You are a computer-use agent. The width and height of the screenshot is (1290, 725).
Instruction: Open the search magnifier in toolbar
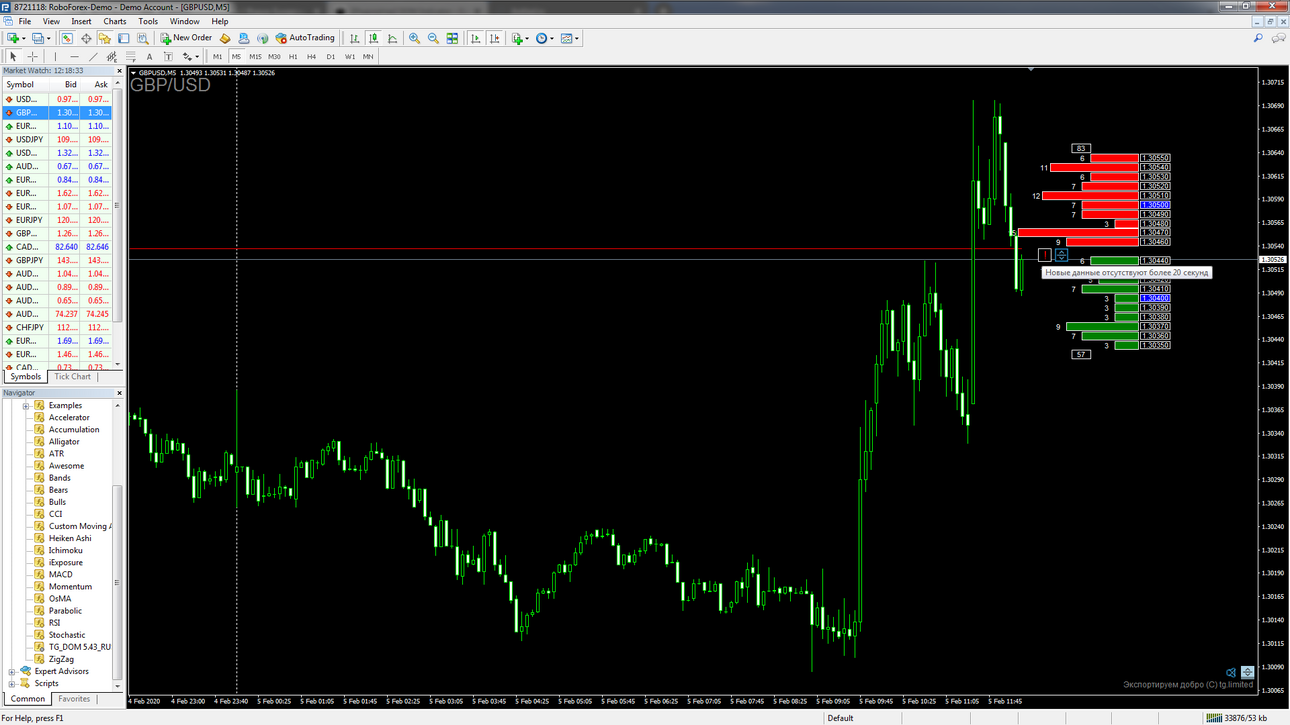pos(1258,38)
